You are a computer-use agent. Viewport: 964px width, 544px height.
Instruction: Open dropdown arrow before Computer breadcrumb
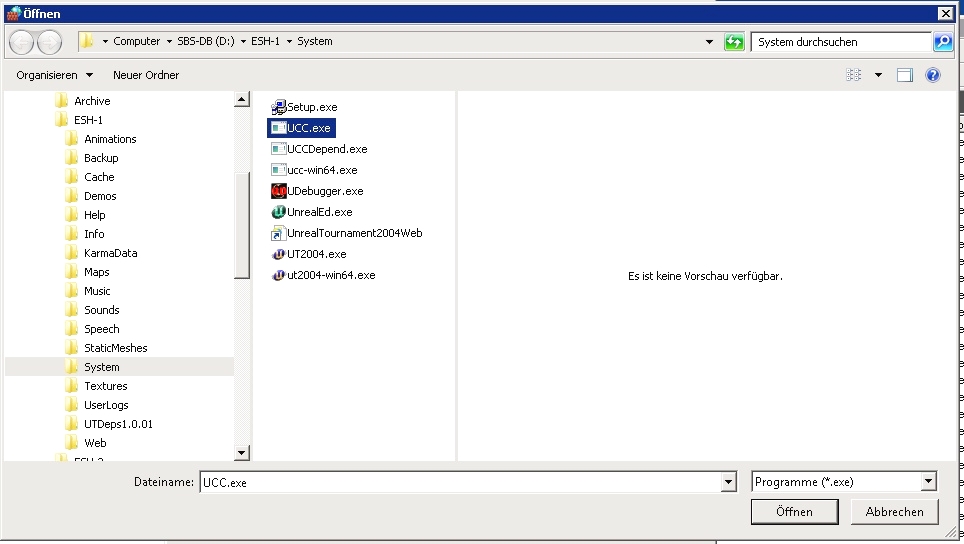[105, 42]
